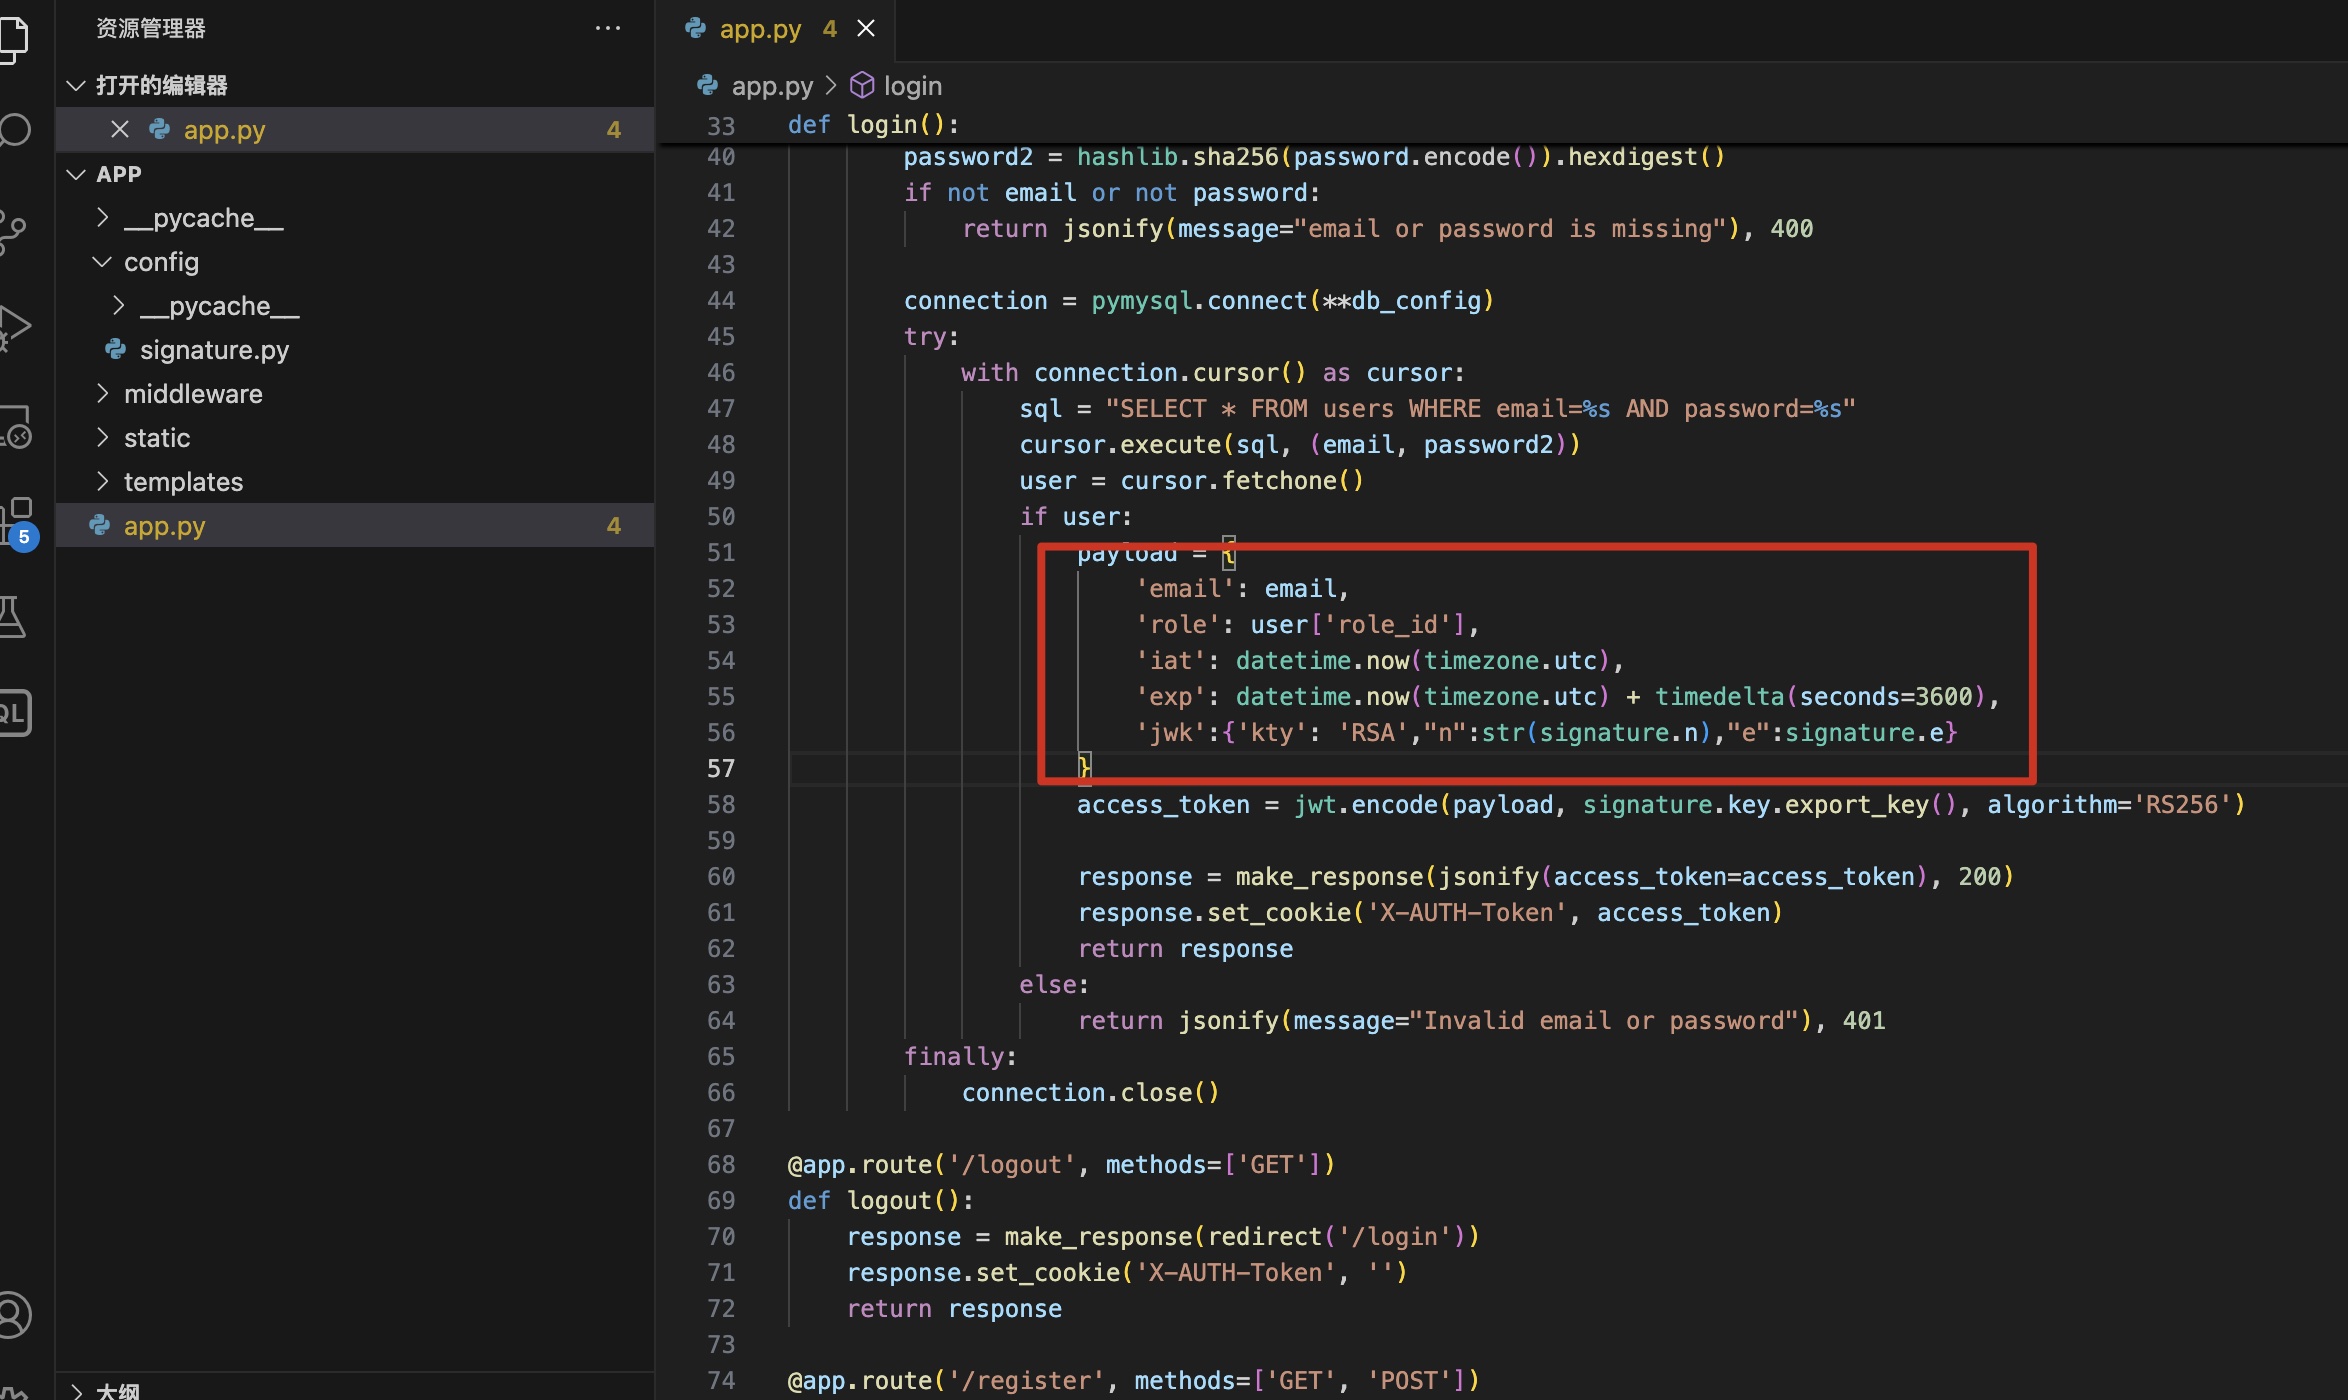This screenshot has width=2348, height=1400.
Task: Select the app.py editor tab
Action: point(759,29)
